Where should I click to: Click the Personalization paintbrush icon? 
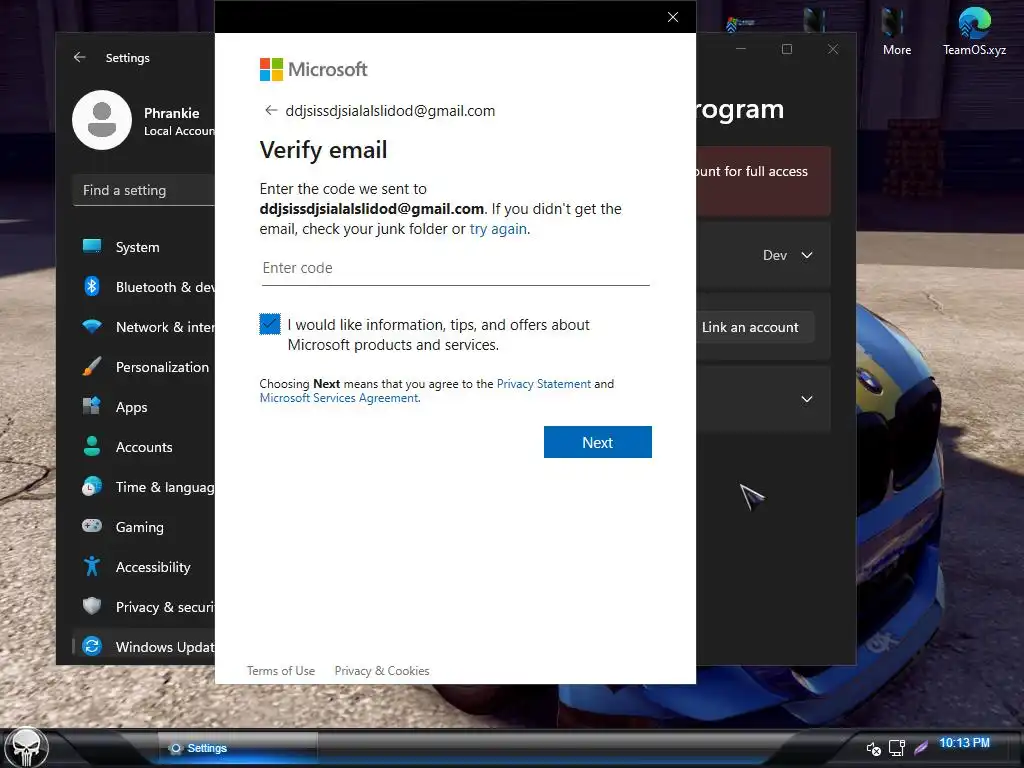point(92,366)
